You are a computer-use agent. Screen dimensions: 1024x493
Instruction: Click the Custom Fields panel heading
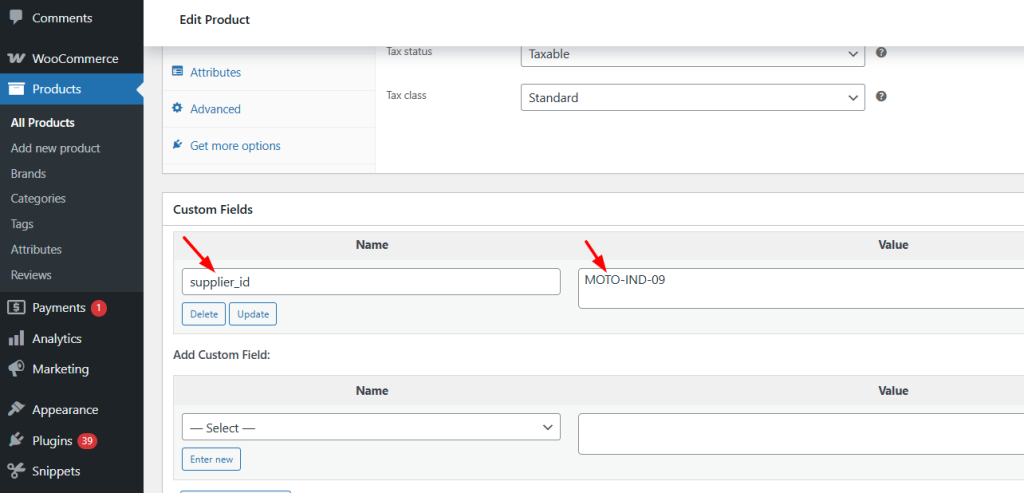click(213, 210)
